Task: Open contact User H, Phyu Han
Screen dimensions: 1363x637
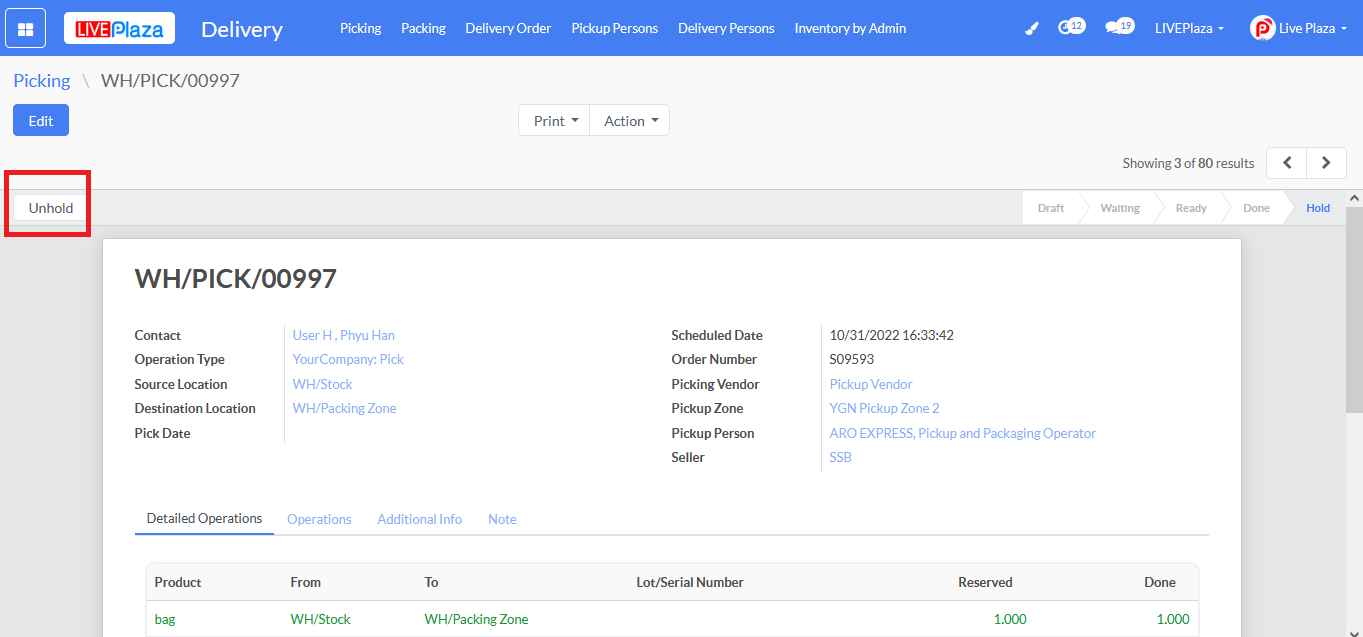Action: (x=343, y=335)
